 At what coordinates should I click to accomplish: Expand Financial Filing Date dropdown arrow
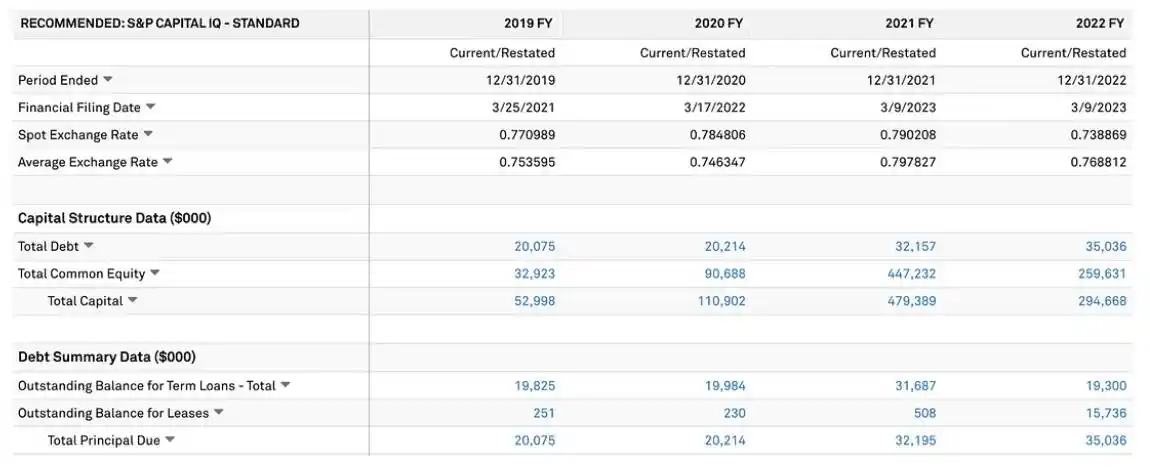point(151,107)
